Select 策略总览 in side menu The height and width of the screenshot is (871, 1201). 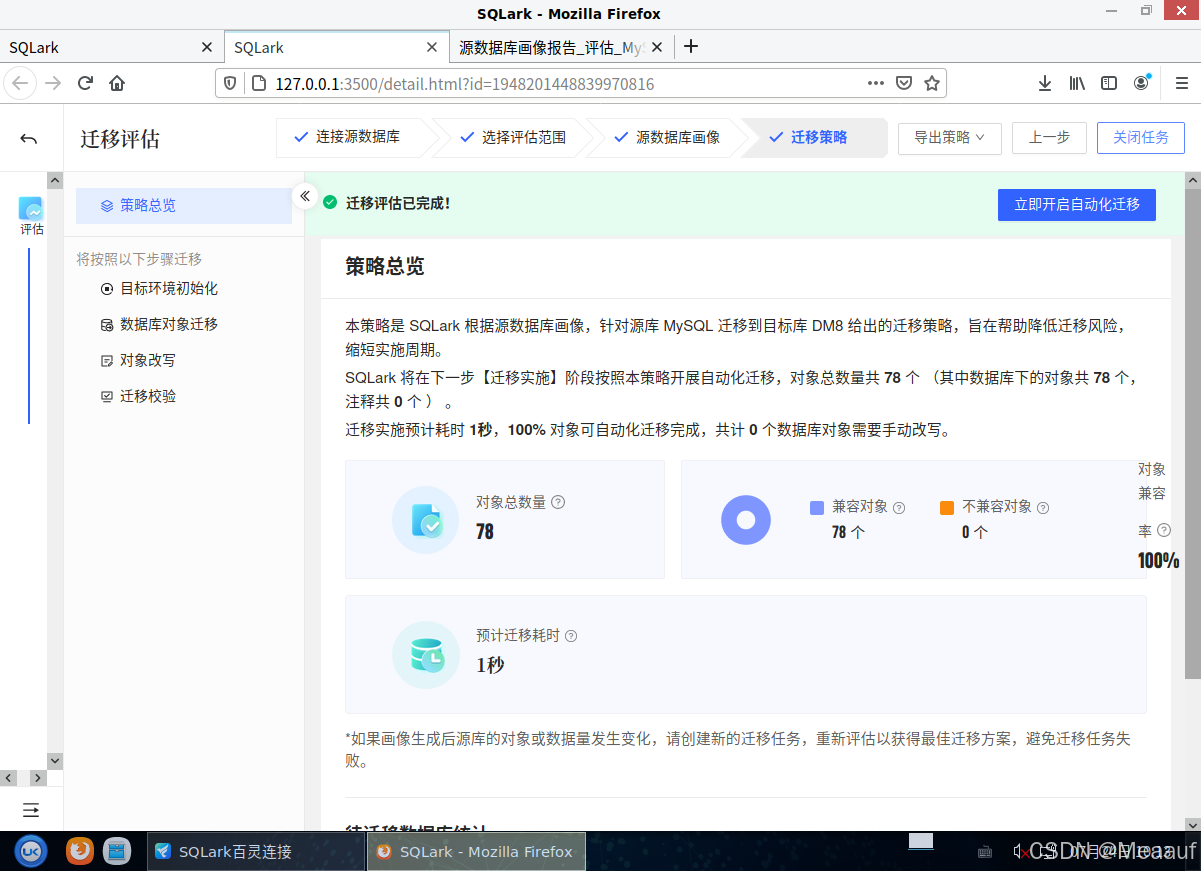[184, 205]
